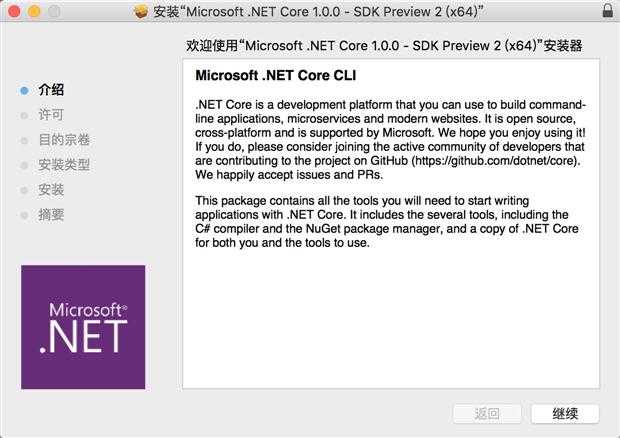Click the "Microsoft .NET Core CLI" heading
This screenshot has height=438, width=620.
(275, 76)
